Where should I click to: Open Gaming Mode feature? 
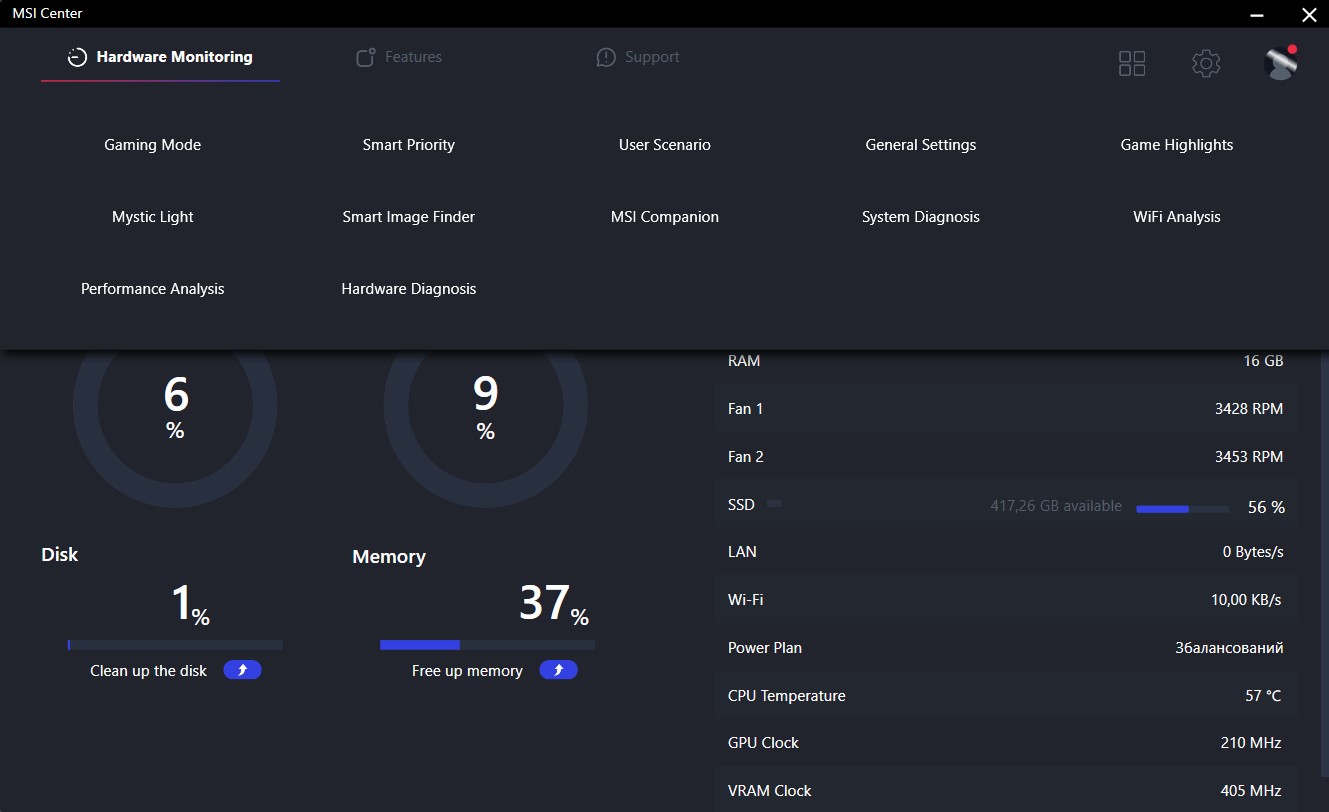(152, 145)
